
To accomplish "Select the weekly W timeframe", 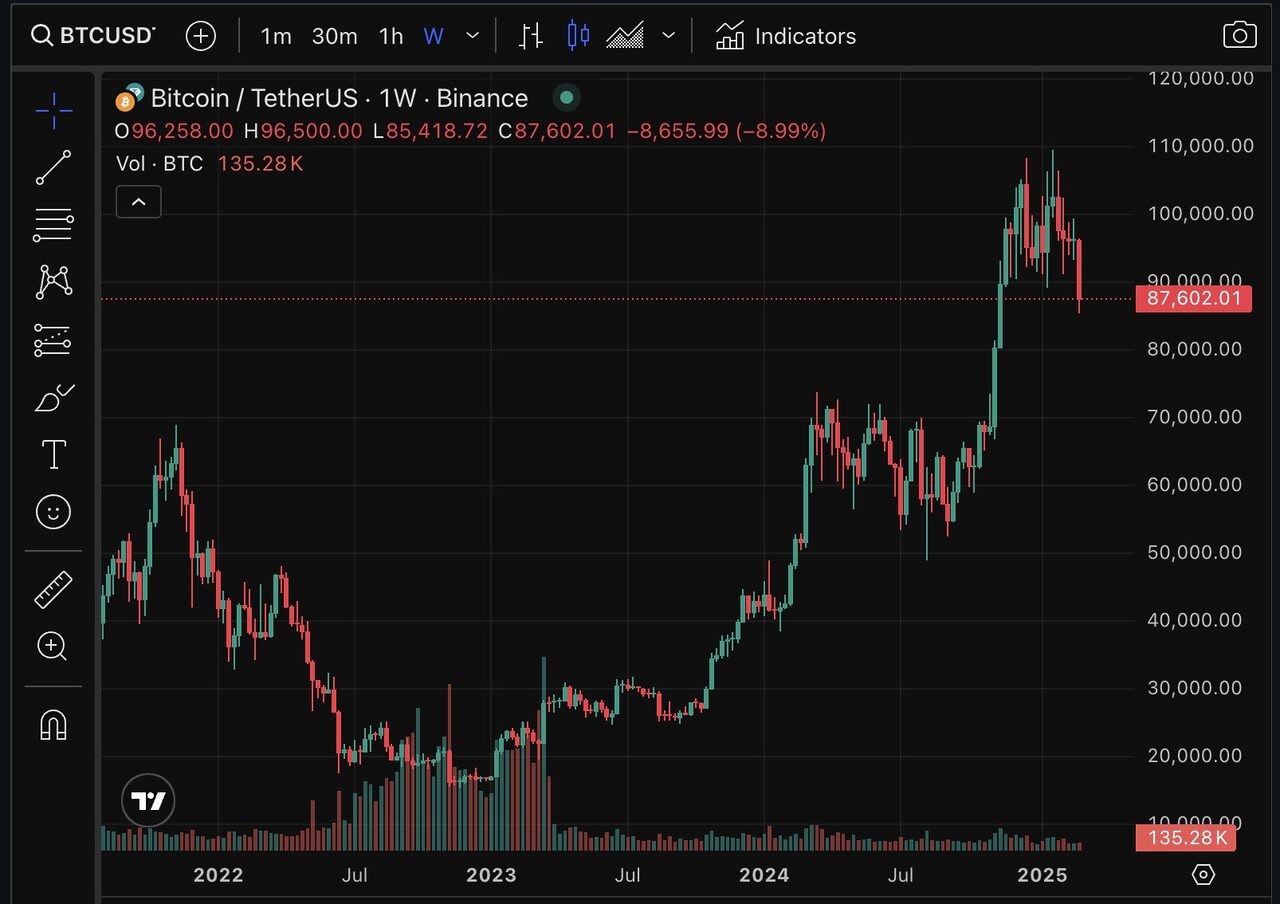I will pyautogui.click(x=433, y=36).
